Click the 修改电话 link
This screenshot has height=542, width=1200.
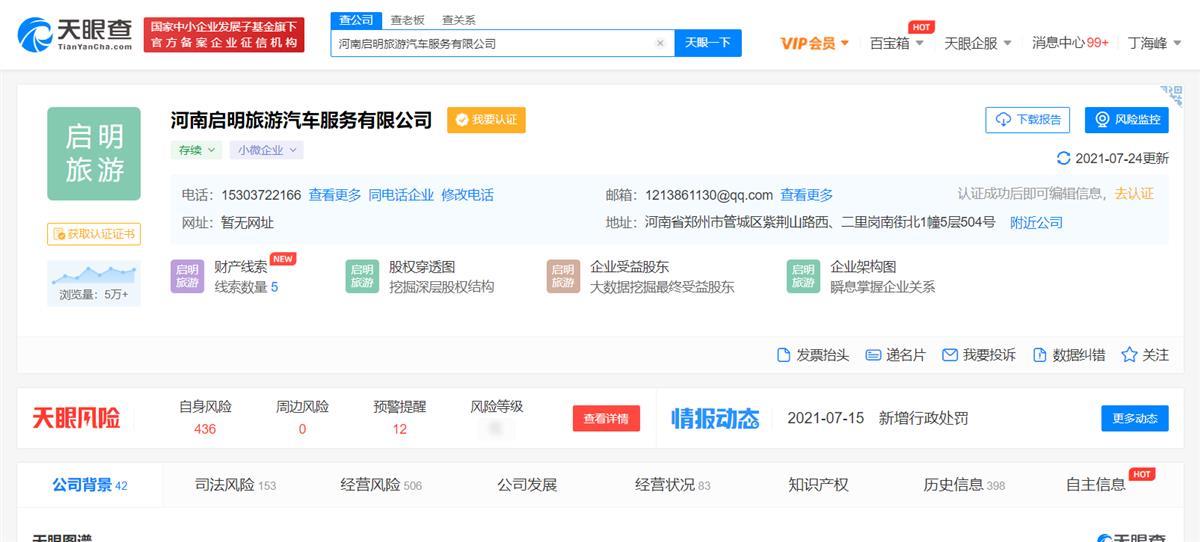(467, 195)
